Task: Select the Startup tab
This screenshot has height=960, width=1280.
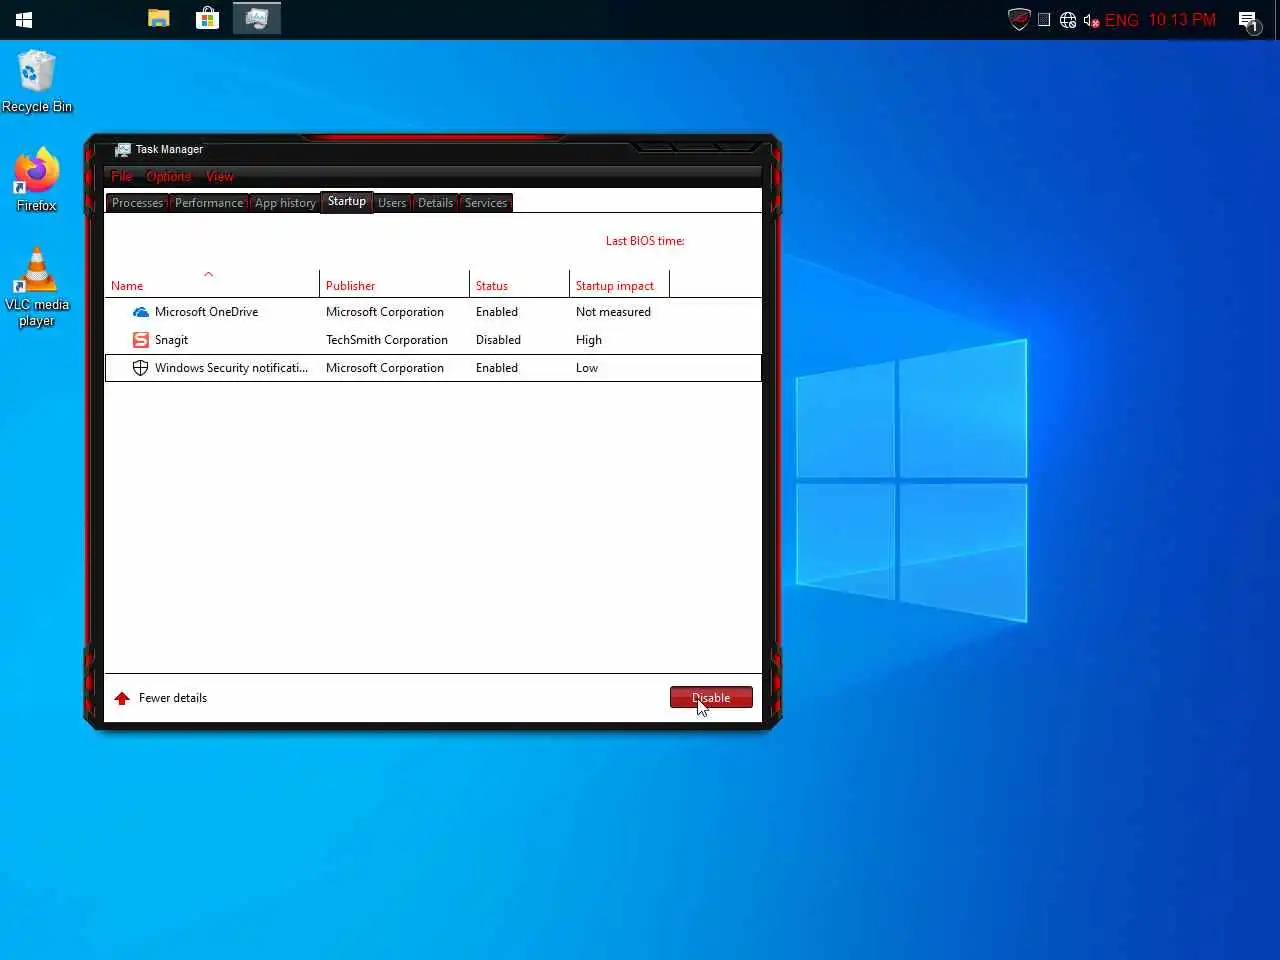Action: [x=347, y=201]
